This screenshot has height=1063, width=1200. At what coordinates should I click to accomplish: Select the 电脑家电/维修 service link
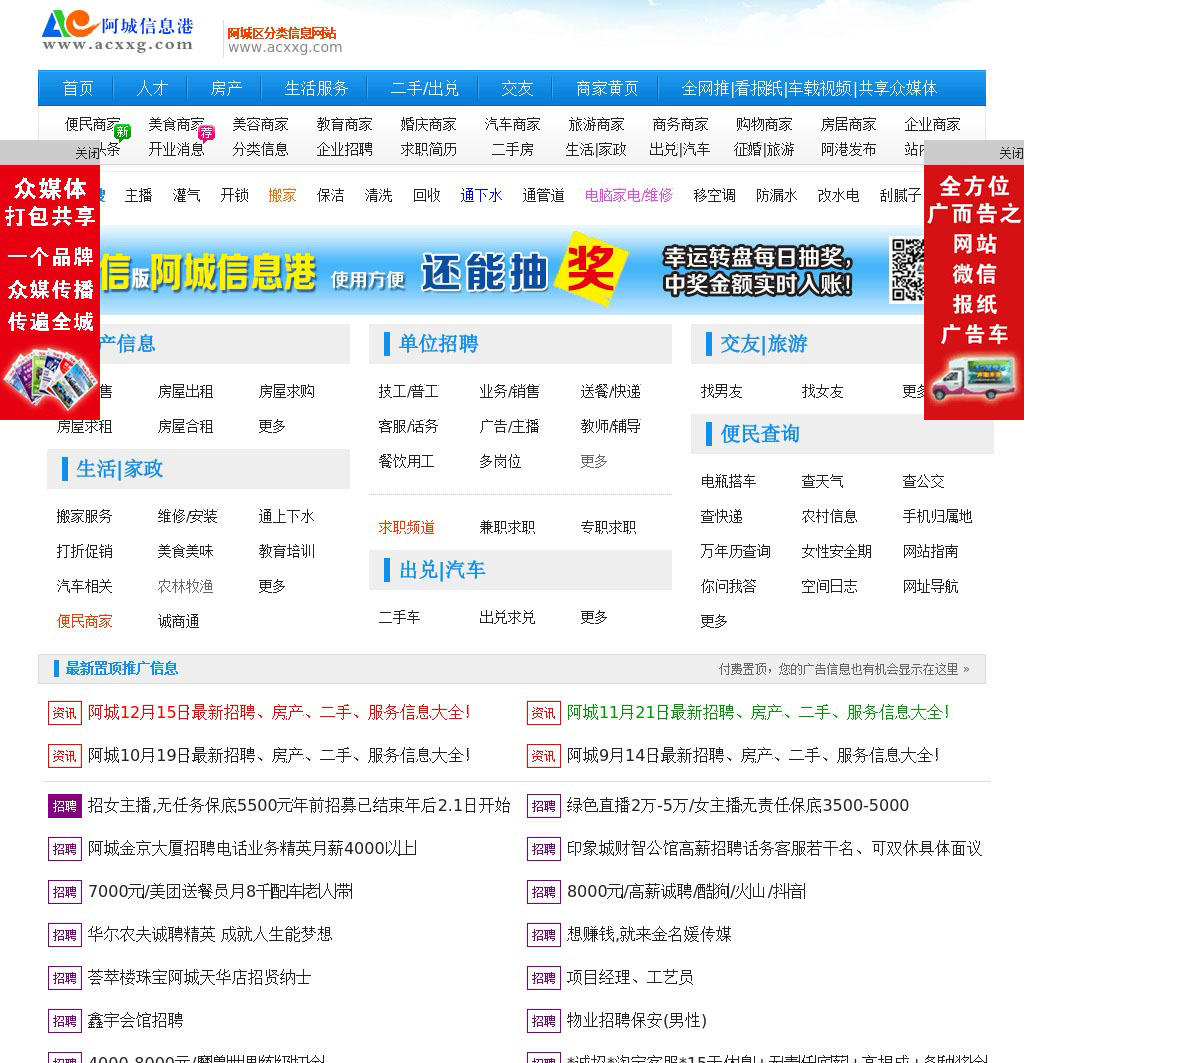point(628,195)
